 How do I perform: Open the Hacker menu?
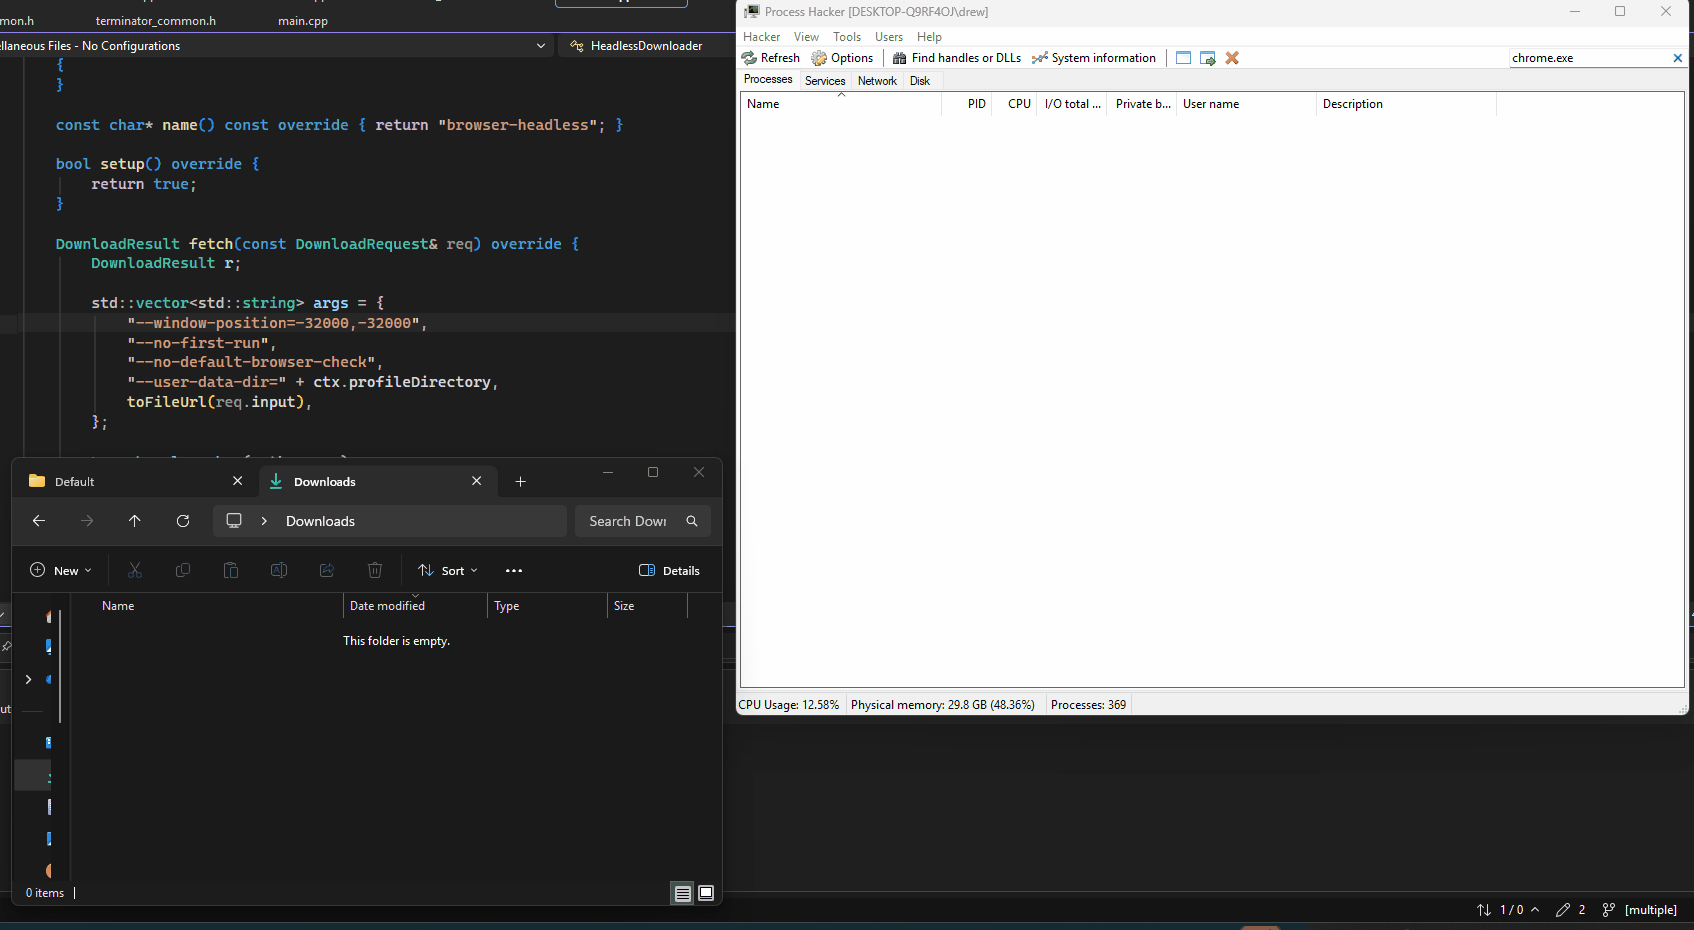[761, 37]
